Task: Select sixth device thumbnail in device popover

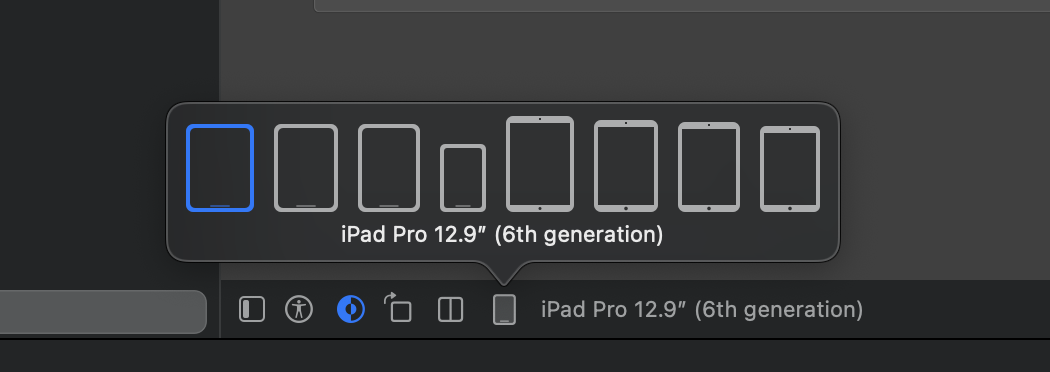Action: point(625,166)
